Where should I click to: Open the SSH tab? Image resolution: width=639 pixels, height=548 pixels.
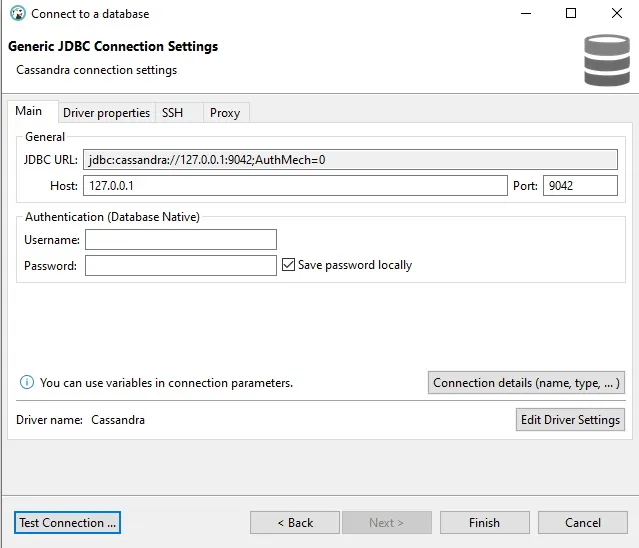(x=172, y=113)
